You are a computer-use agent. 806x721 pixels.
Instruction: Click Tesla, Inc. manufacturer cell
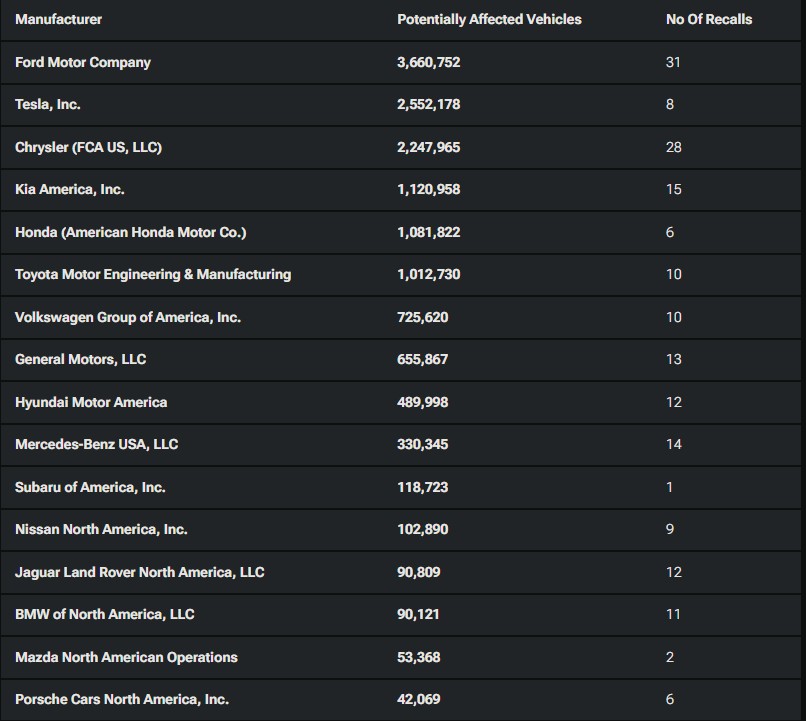pyautogui.click(x=48, y=104)
